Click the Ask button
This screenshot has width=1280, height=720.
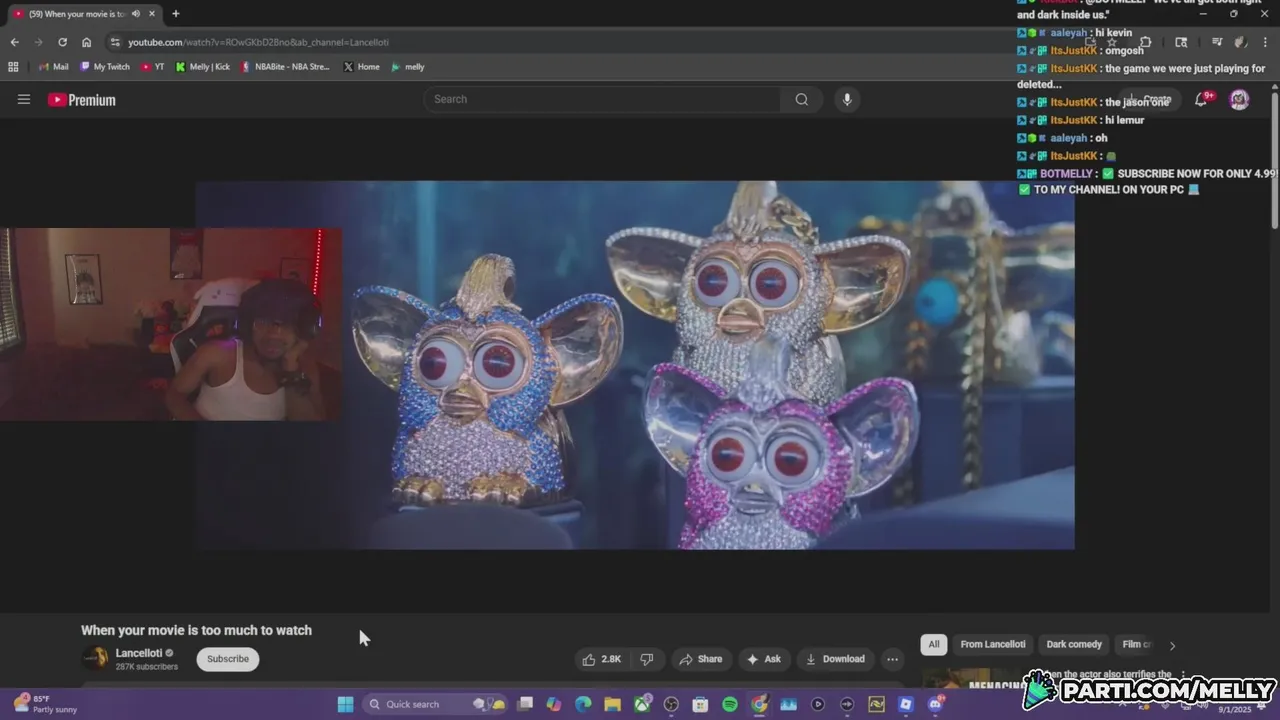coord(763,659)
